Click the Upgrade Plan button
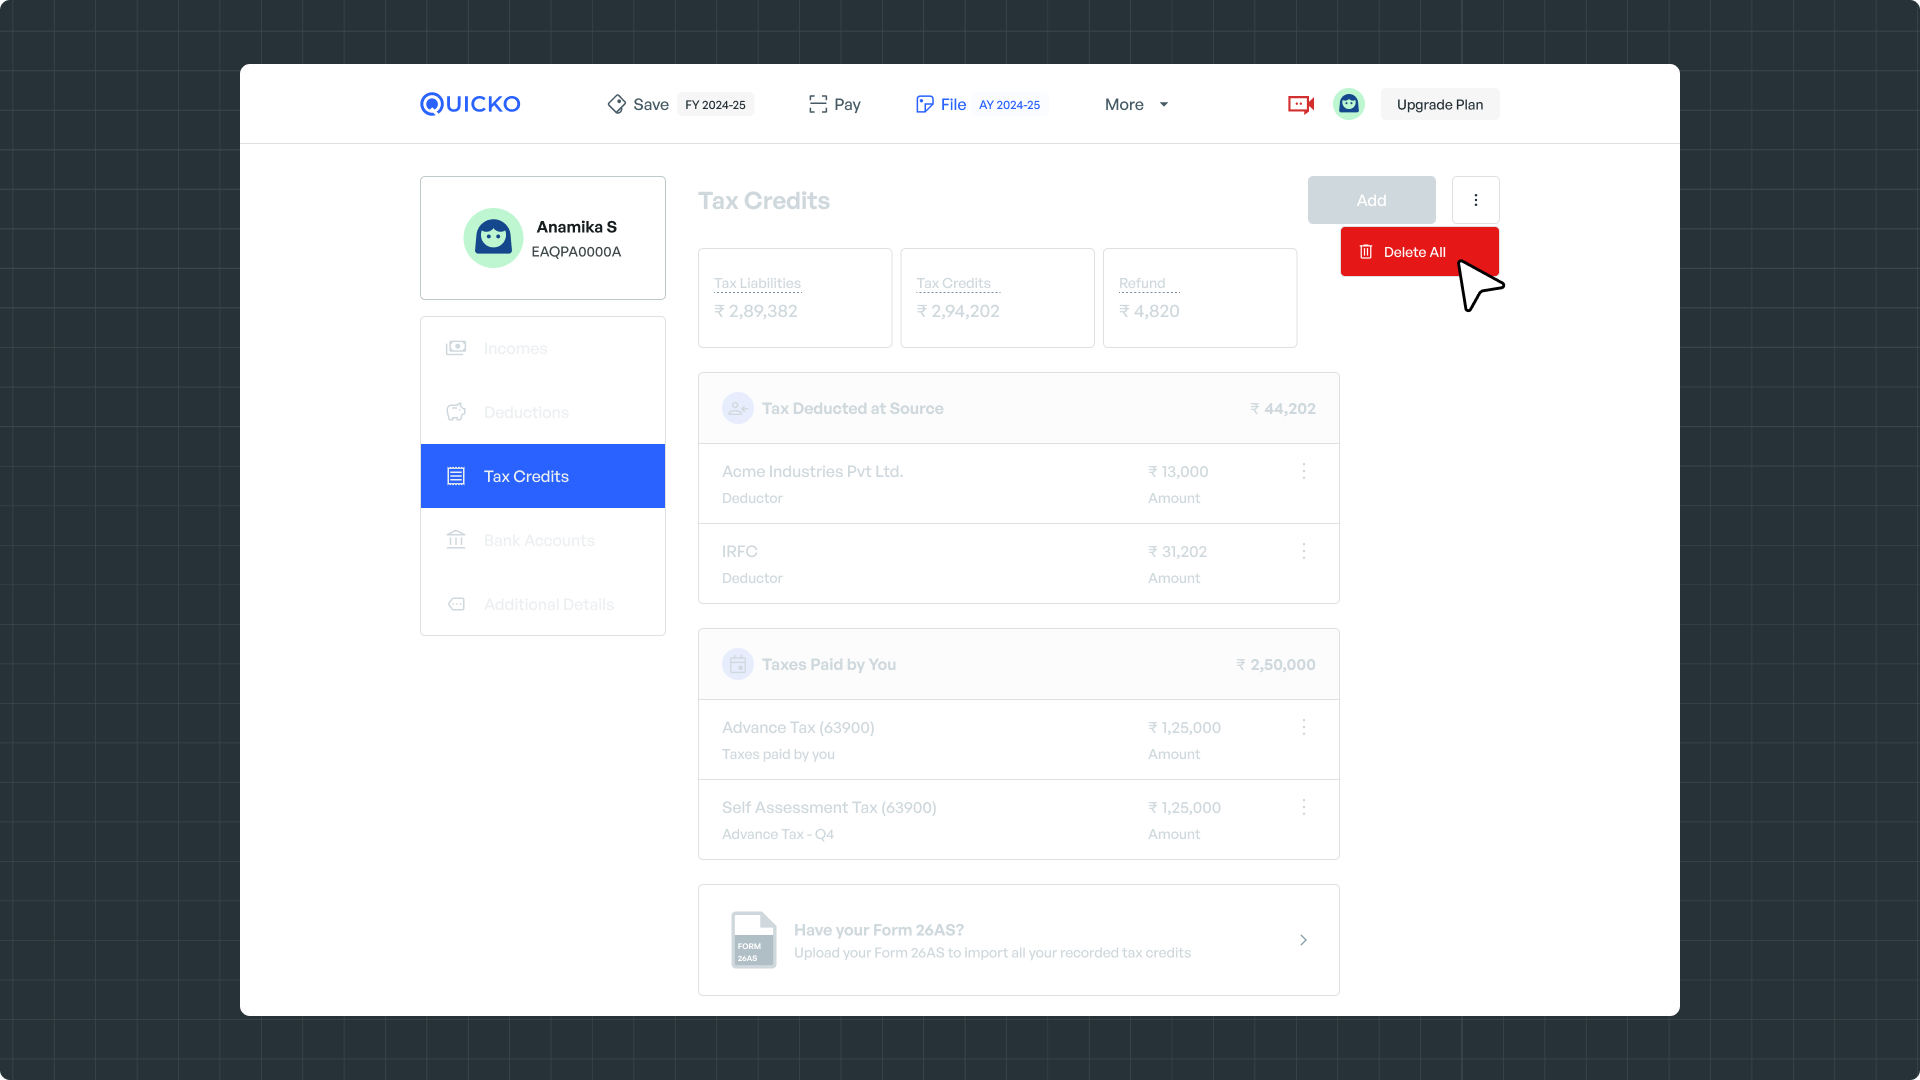The image size is (1920, 1080). (1439, 104)
